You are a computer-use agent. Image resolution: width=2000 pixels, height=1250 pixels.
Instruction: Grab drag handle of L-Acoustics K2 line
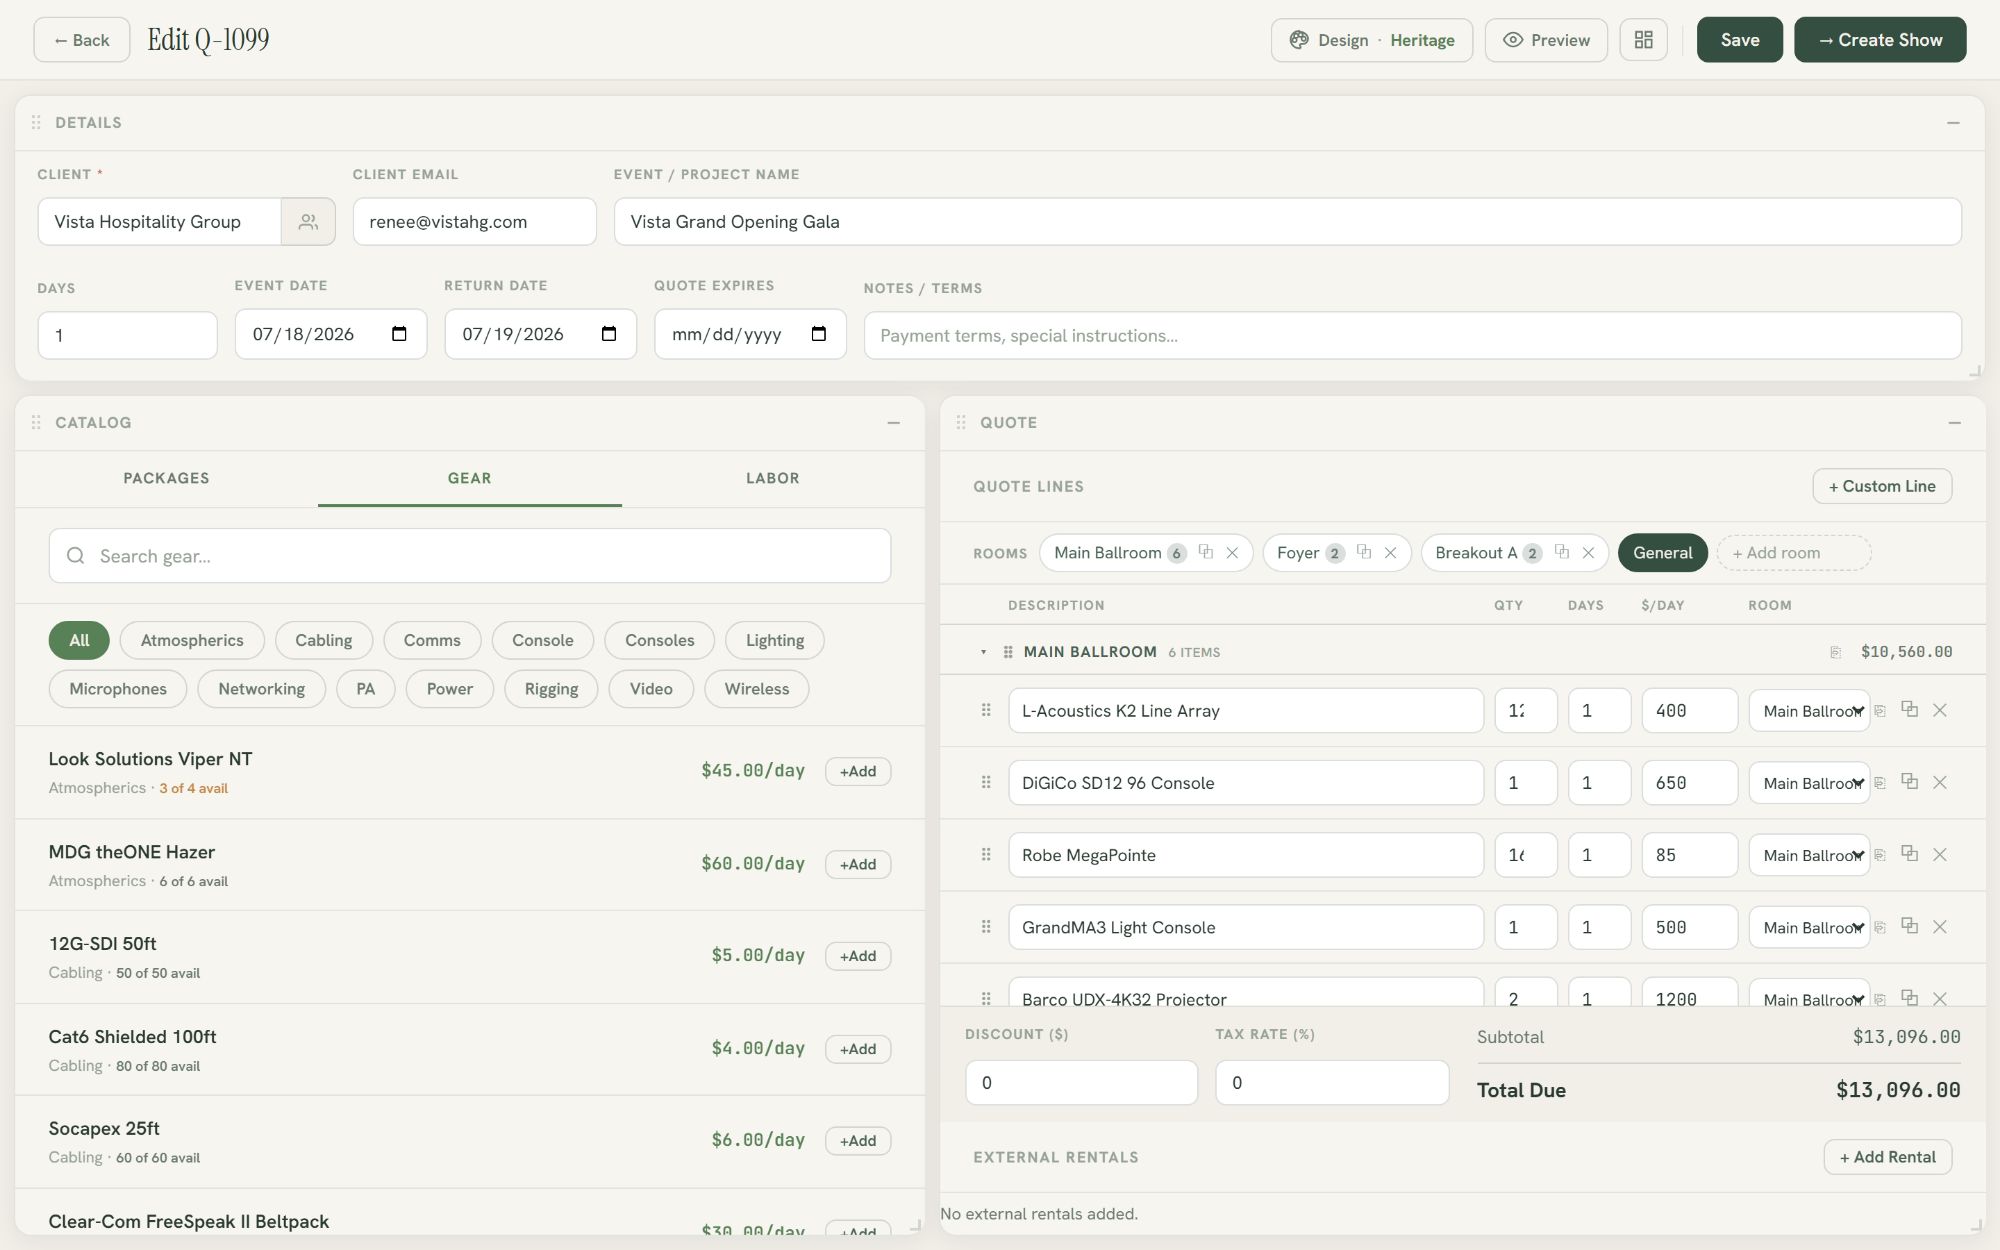click(986, 710)
